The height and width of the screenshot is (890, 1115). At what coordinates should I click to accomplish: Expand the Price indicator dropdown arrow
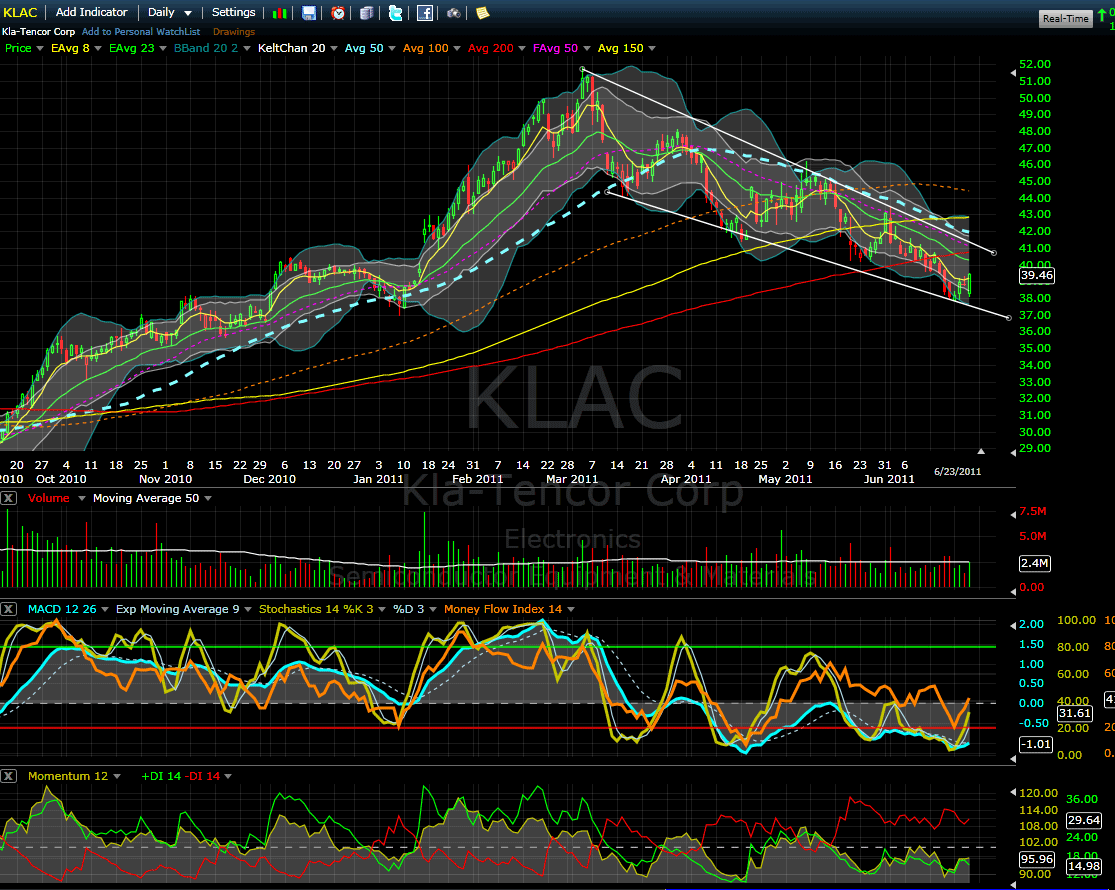40,48
